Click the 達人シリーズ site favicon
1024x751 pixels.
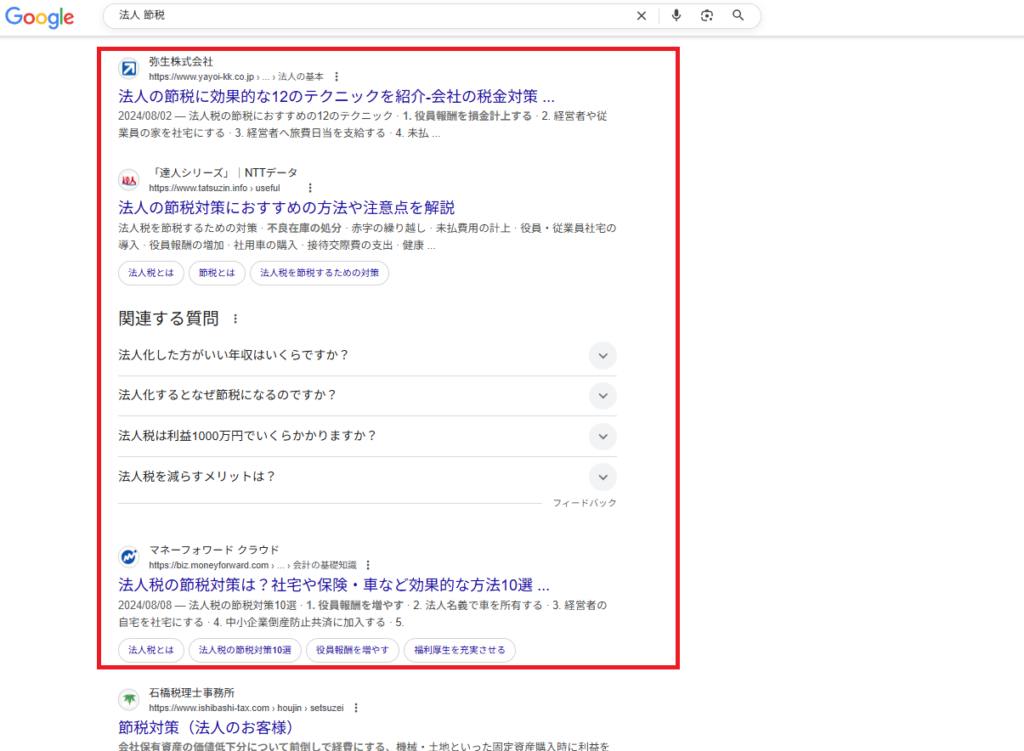tap(129, 180)
